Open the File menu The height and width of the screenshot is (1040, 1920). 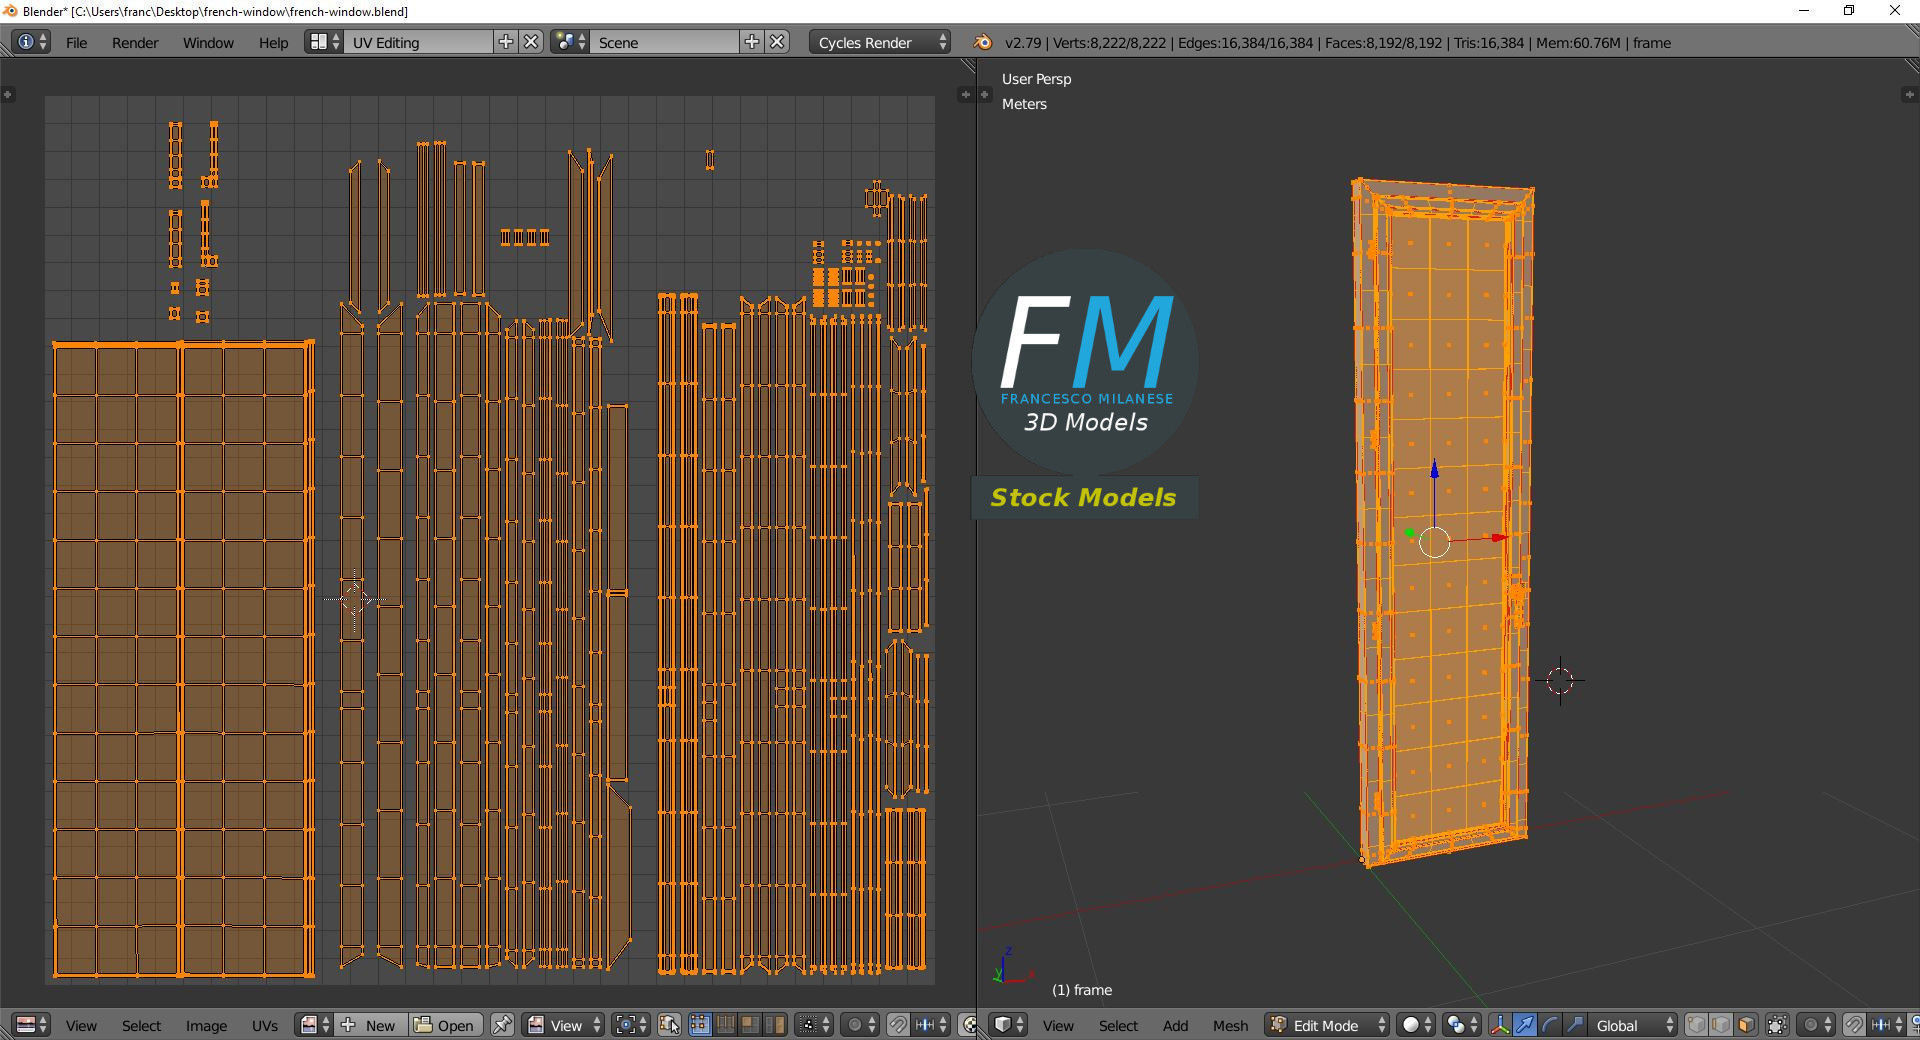coord(76,42)
